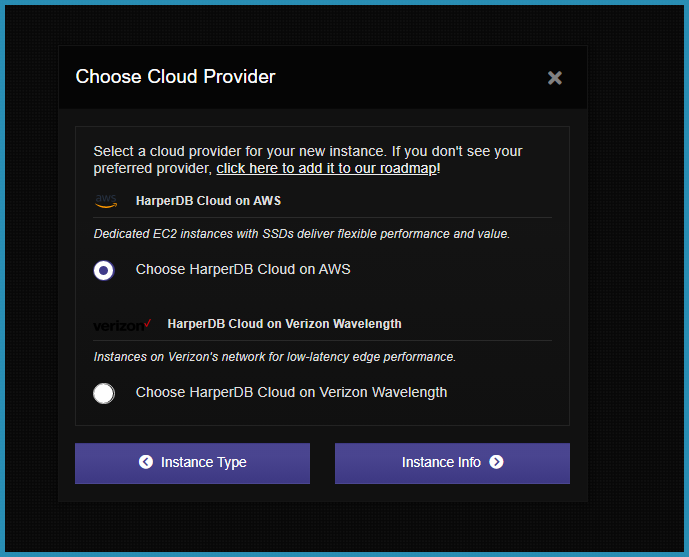Go back with the Instance Type button
Viewport: 689px width, 557px height.
coord(192,463)
